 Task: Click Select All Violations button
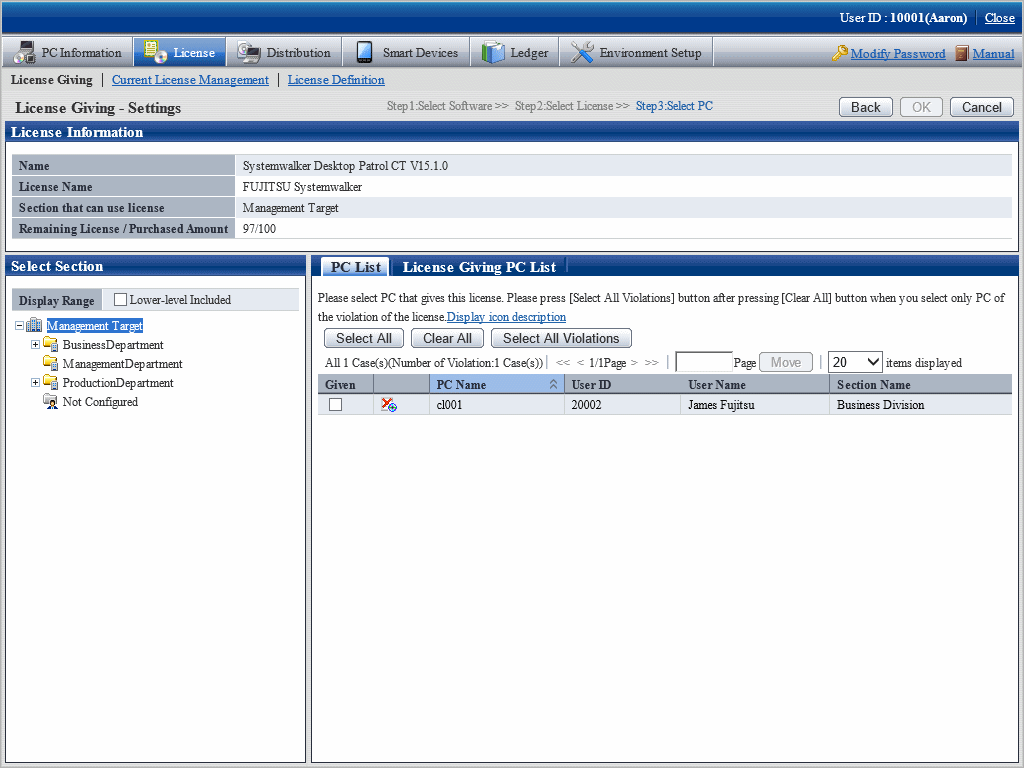tap(561, 338)
